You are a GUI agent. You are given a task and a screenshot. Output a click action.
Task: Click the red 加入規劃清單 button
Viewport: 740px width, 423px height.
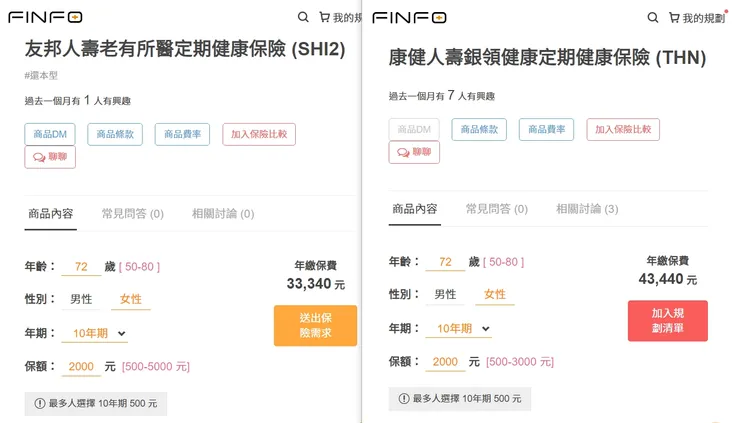point(667,320)
